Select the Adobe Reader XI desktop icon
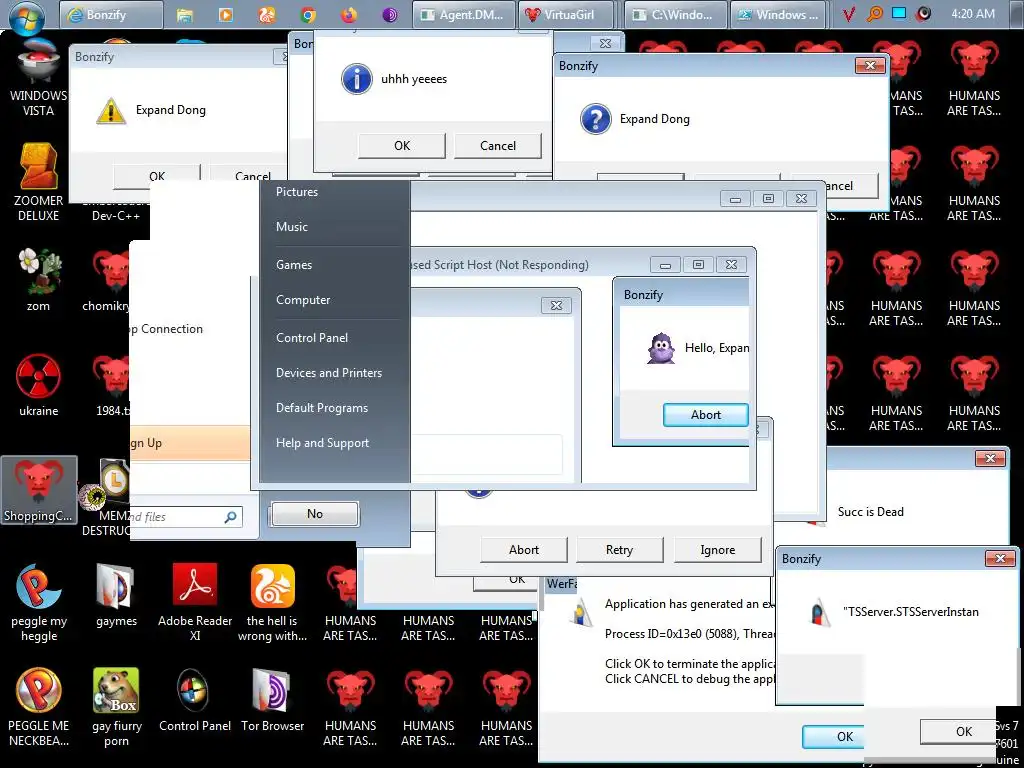Image resolution: width=1024 pixels, height=768 pixels. 195,602
